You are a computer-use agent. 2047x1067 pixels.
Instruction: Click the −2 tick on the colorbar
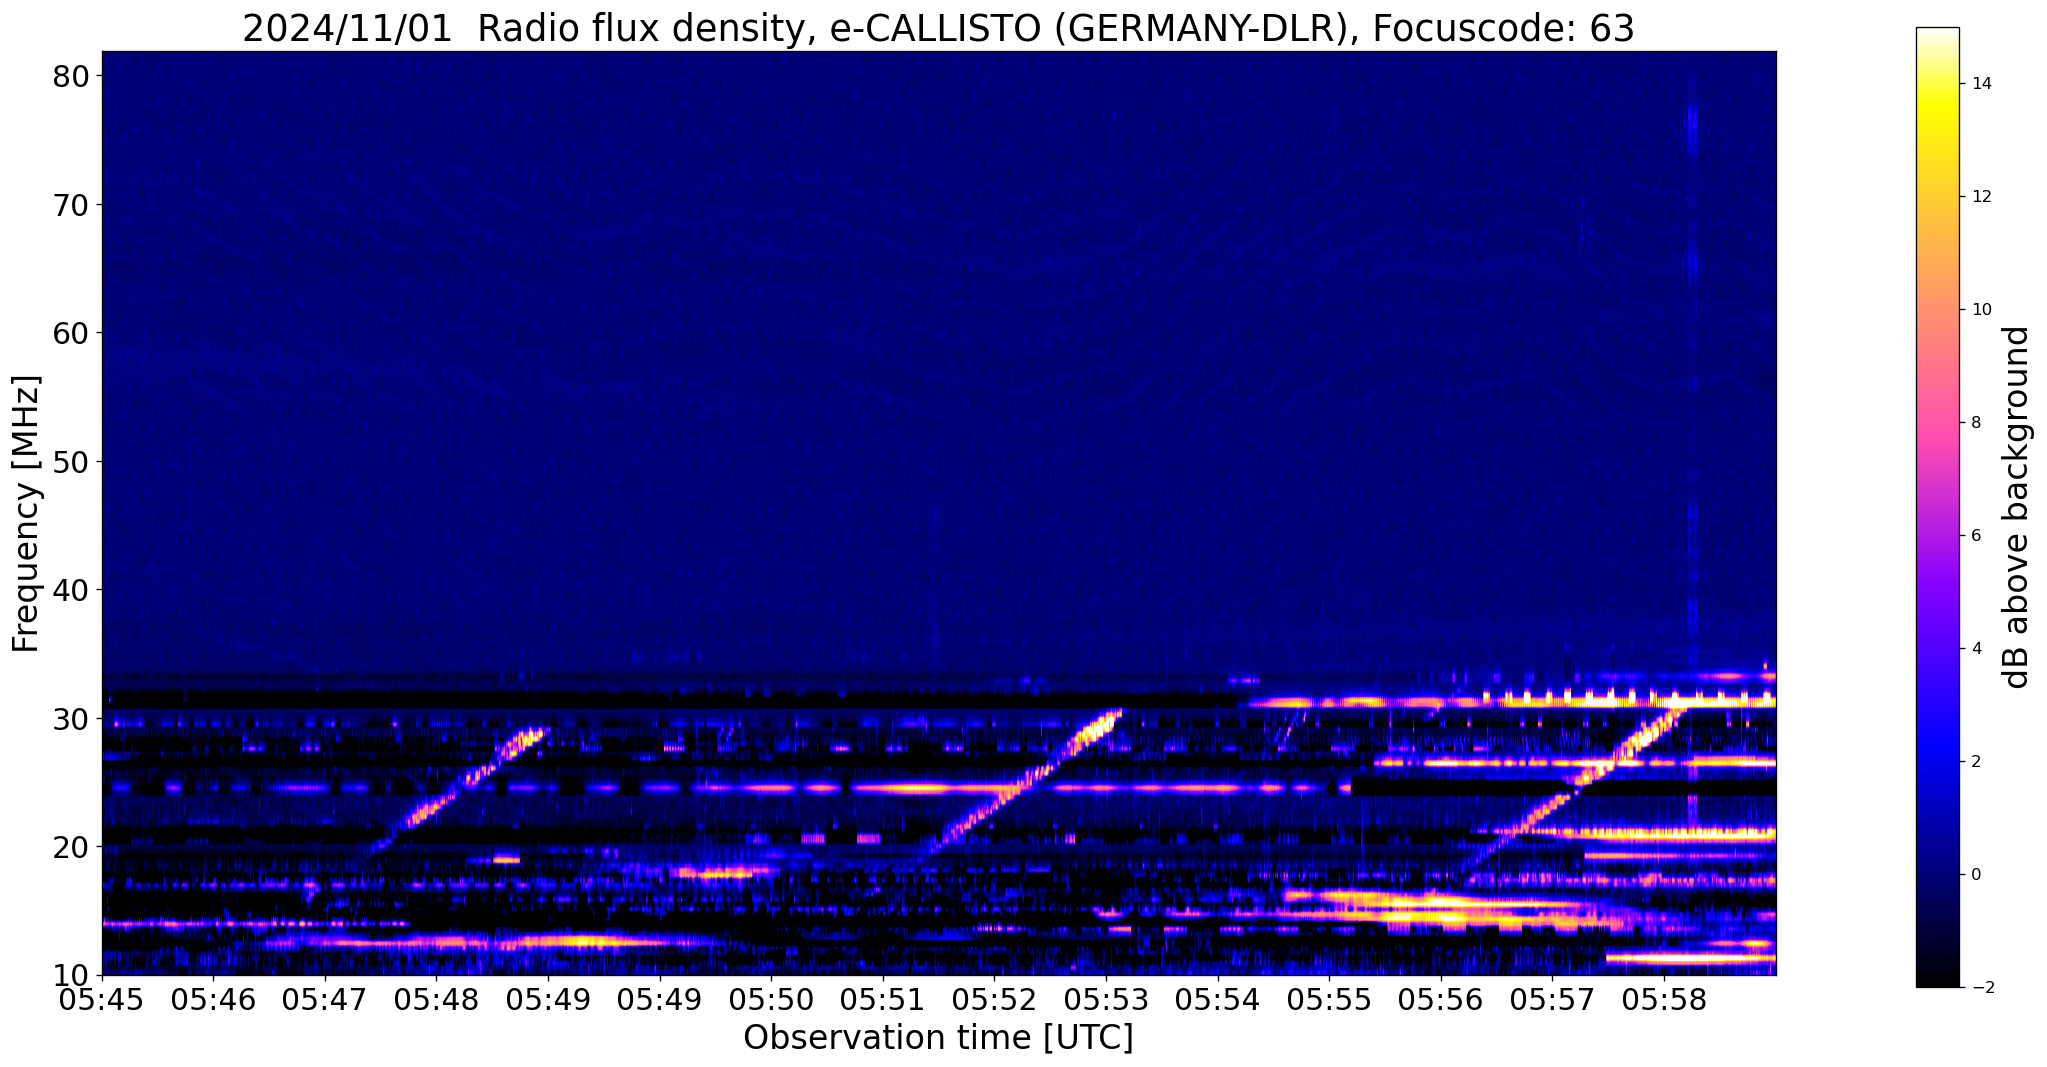[x=1981, y=988]
